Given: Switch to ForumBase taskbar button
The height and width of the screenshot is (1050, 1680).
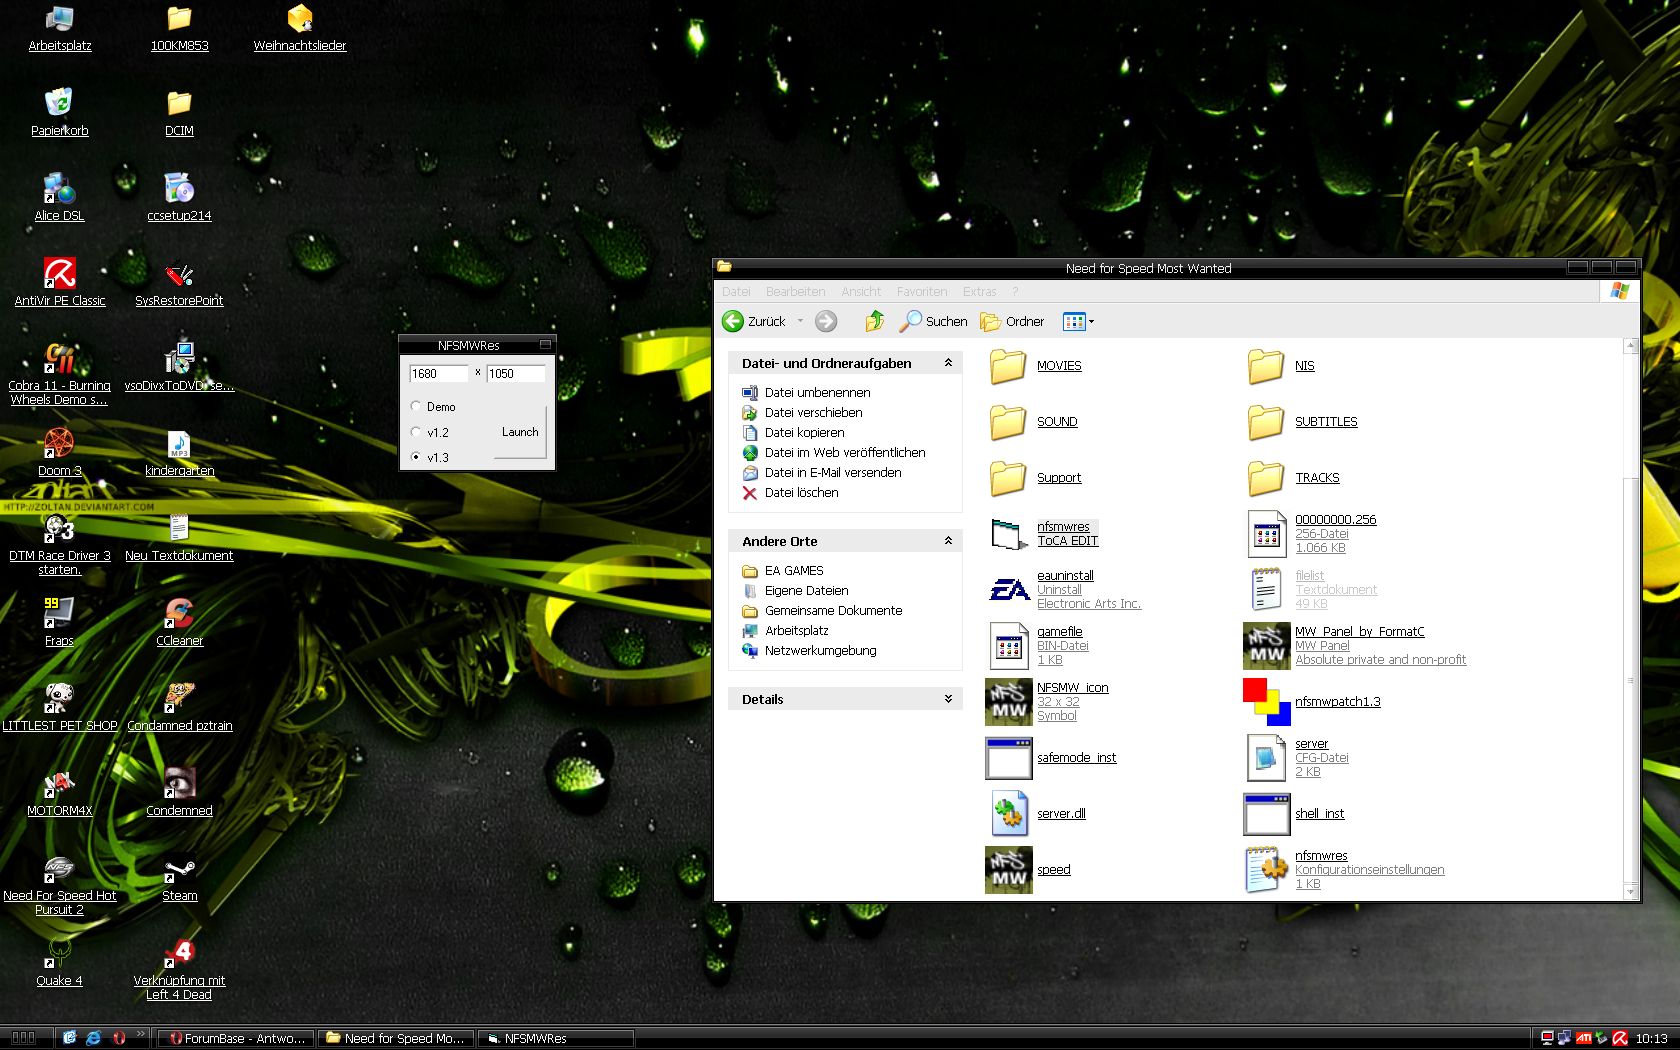Looking at the screenshot, I should 237,1038.
